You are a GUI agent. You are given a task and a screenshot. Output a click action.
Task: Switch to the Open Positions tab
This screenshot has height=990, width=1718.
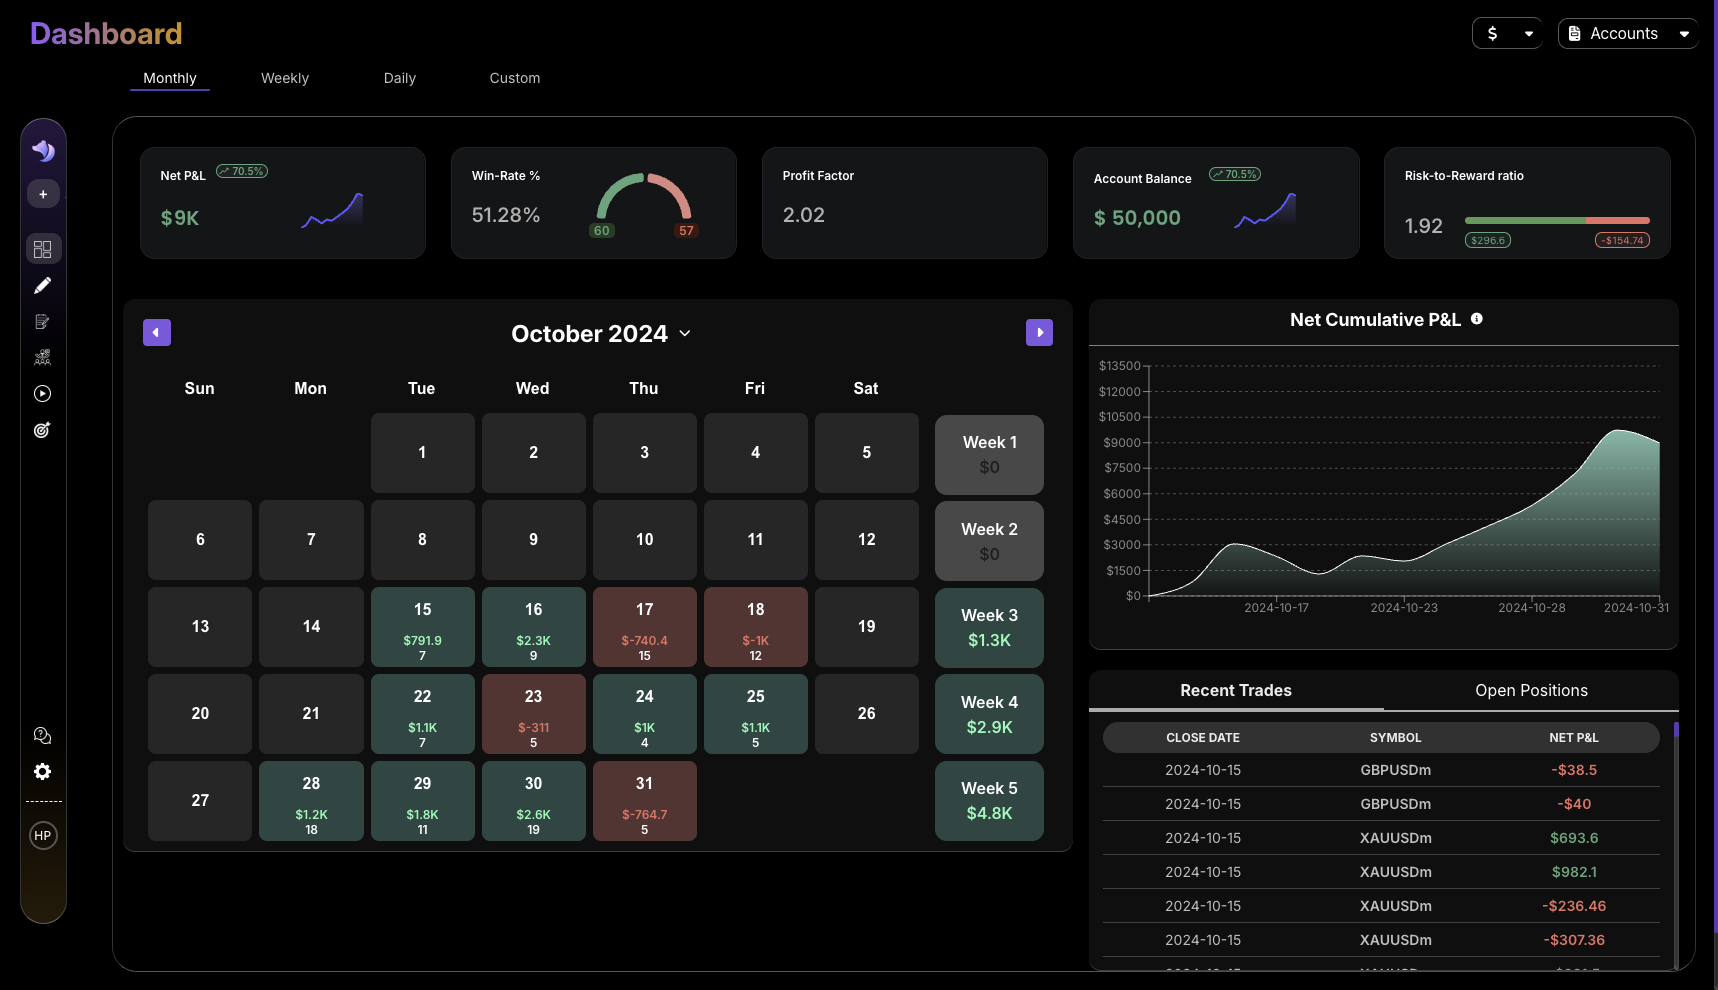(x=1531, y=691)
